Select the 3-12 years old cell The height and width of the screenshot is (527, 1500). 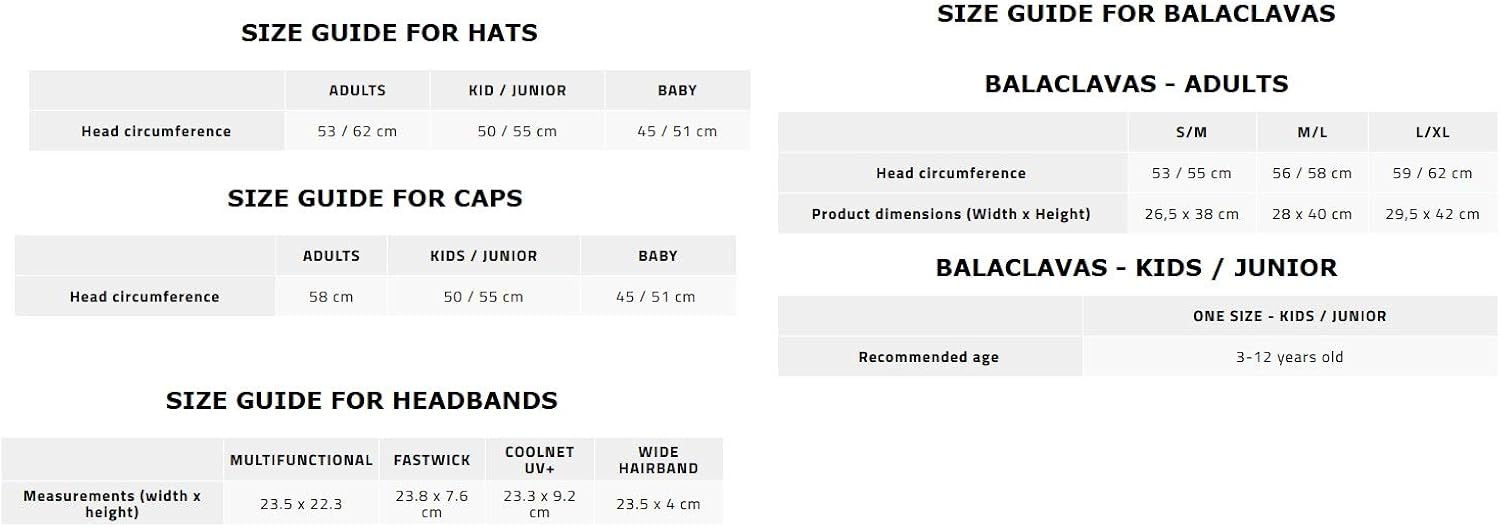[x=1289, y=357]
